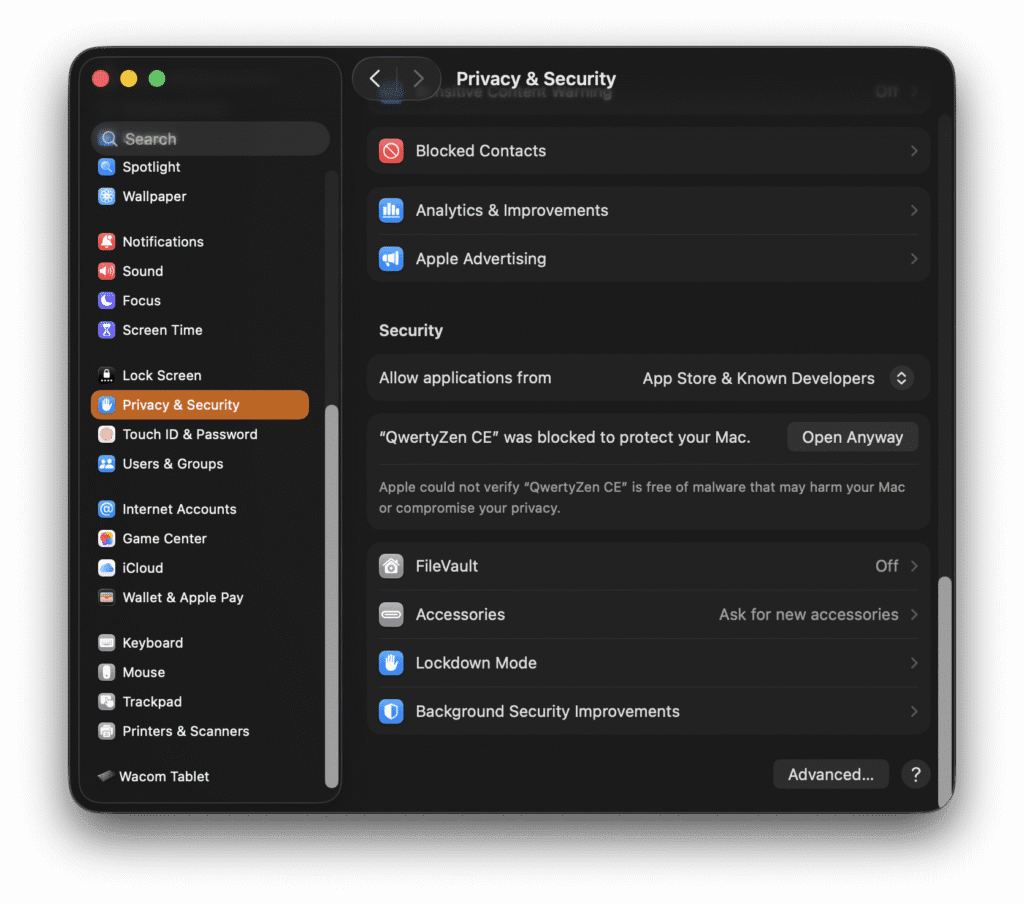This screenshot has width=1024, height=904.
Task: Open the Wacom Tablet pane
Action: click(164, 777)
